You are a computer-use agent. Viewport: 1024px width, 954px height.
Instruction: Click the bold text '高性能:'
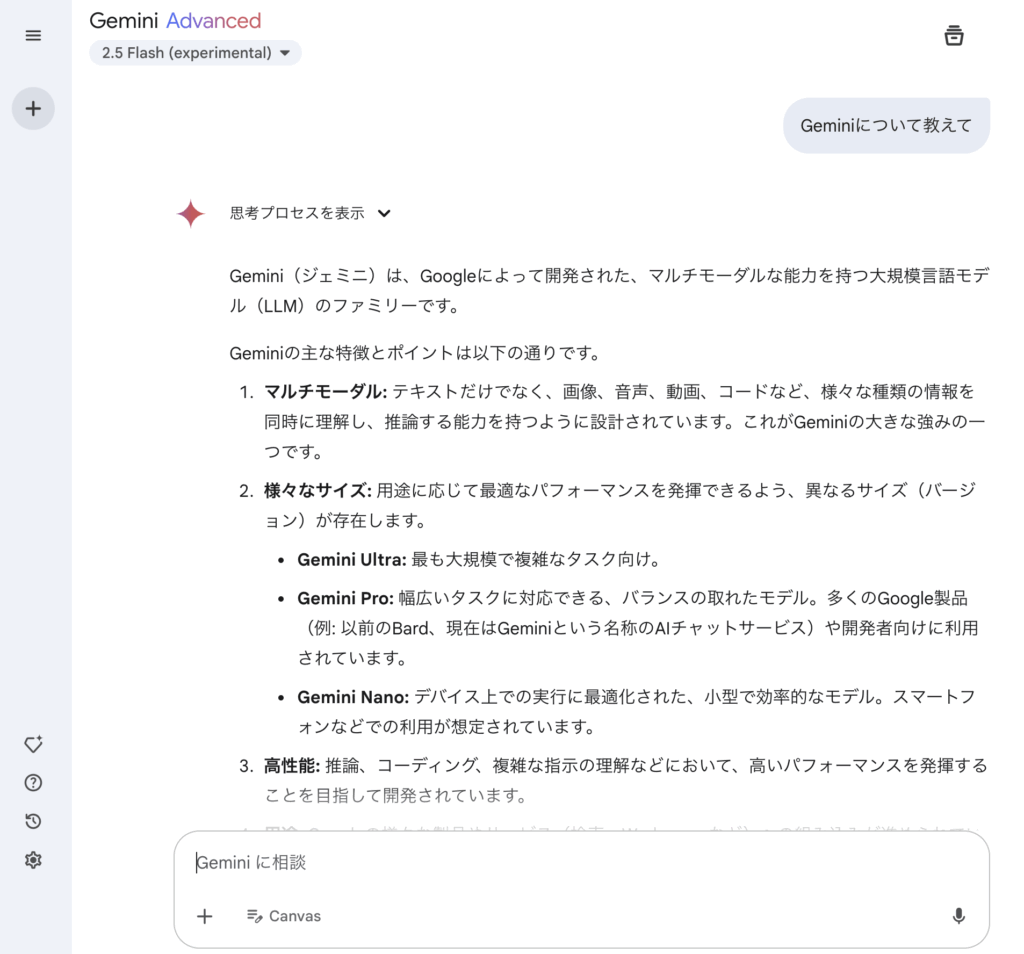(292, 765)
